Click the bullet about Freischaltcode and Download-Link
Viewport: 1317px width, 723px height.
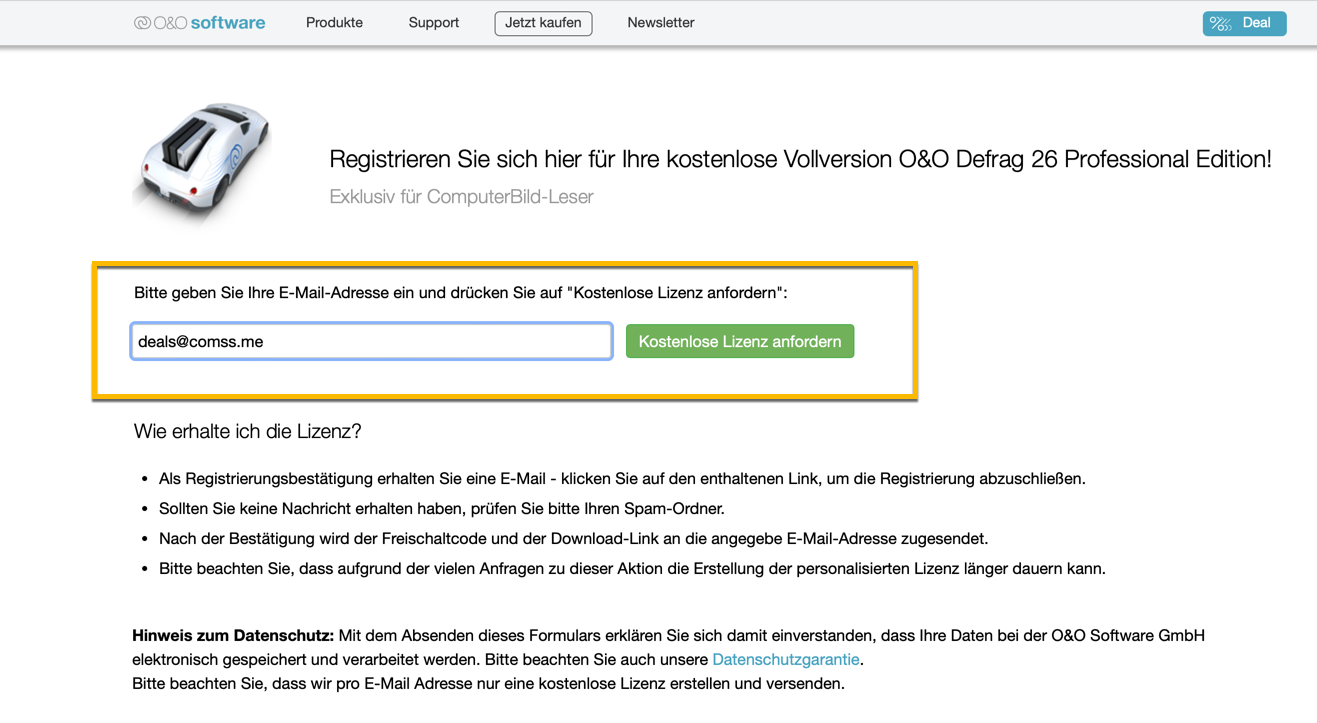point(573,539)
